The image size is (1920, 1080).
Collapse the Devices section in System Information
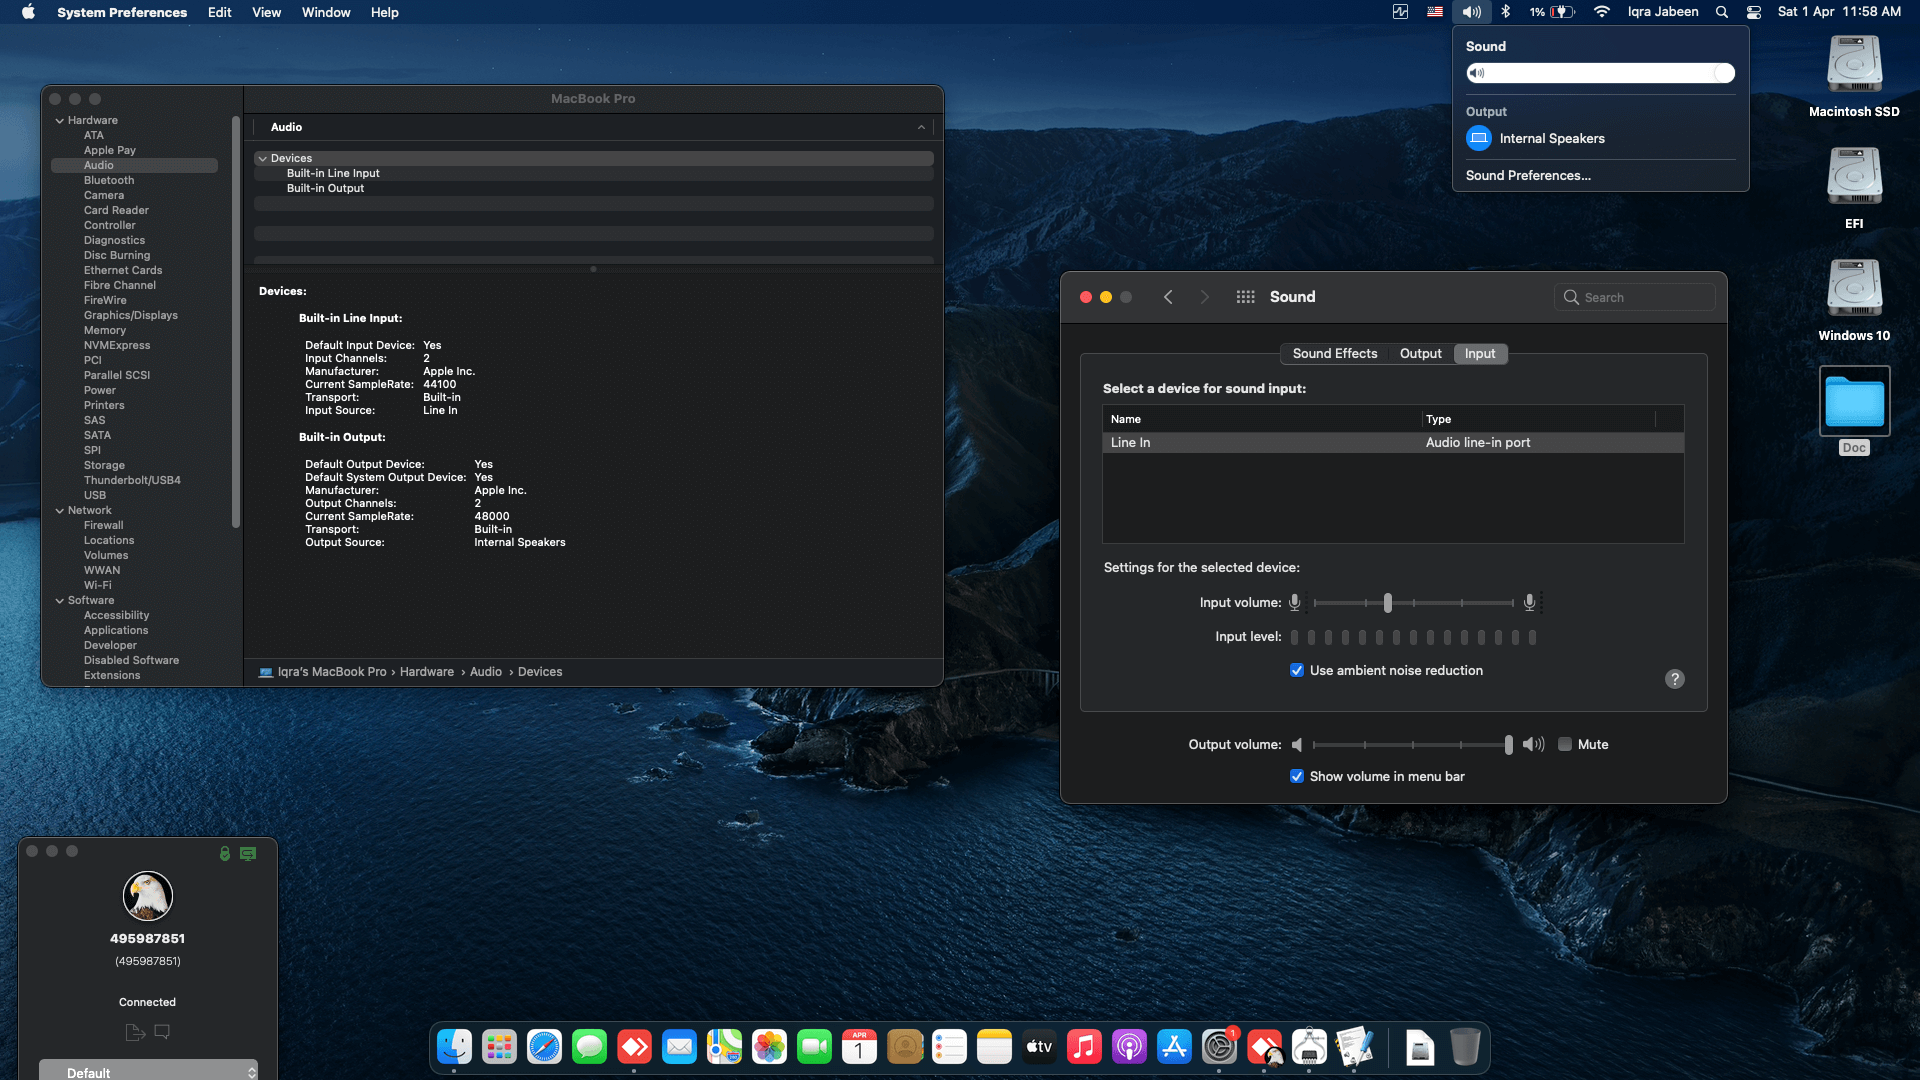coord(263,158)
